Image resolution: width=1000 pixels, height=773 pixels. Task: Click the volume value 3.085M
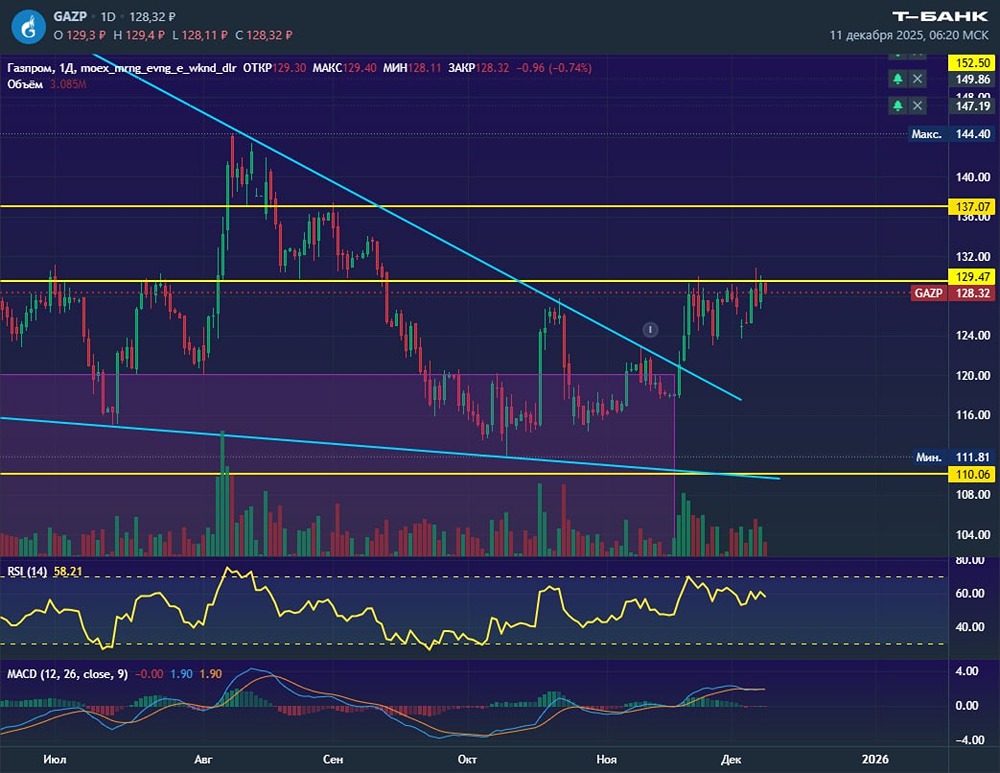pos(68,84)
